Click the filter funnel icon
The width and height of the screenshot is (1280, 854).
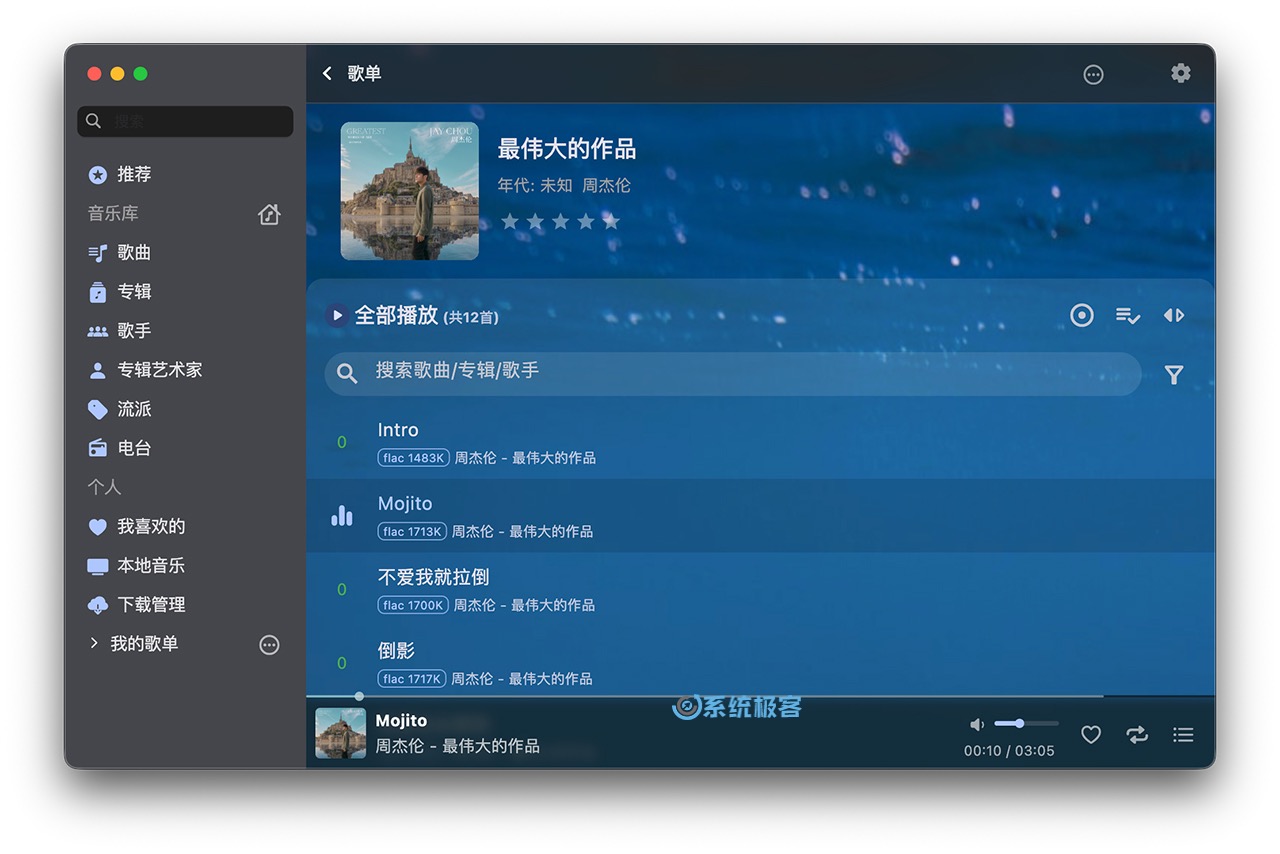click(x=1174, y=375)
